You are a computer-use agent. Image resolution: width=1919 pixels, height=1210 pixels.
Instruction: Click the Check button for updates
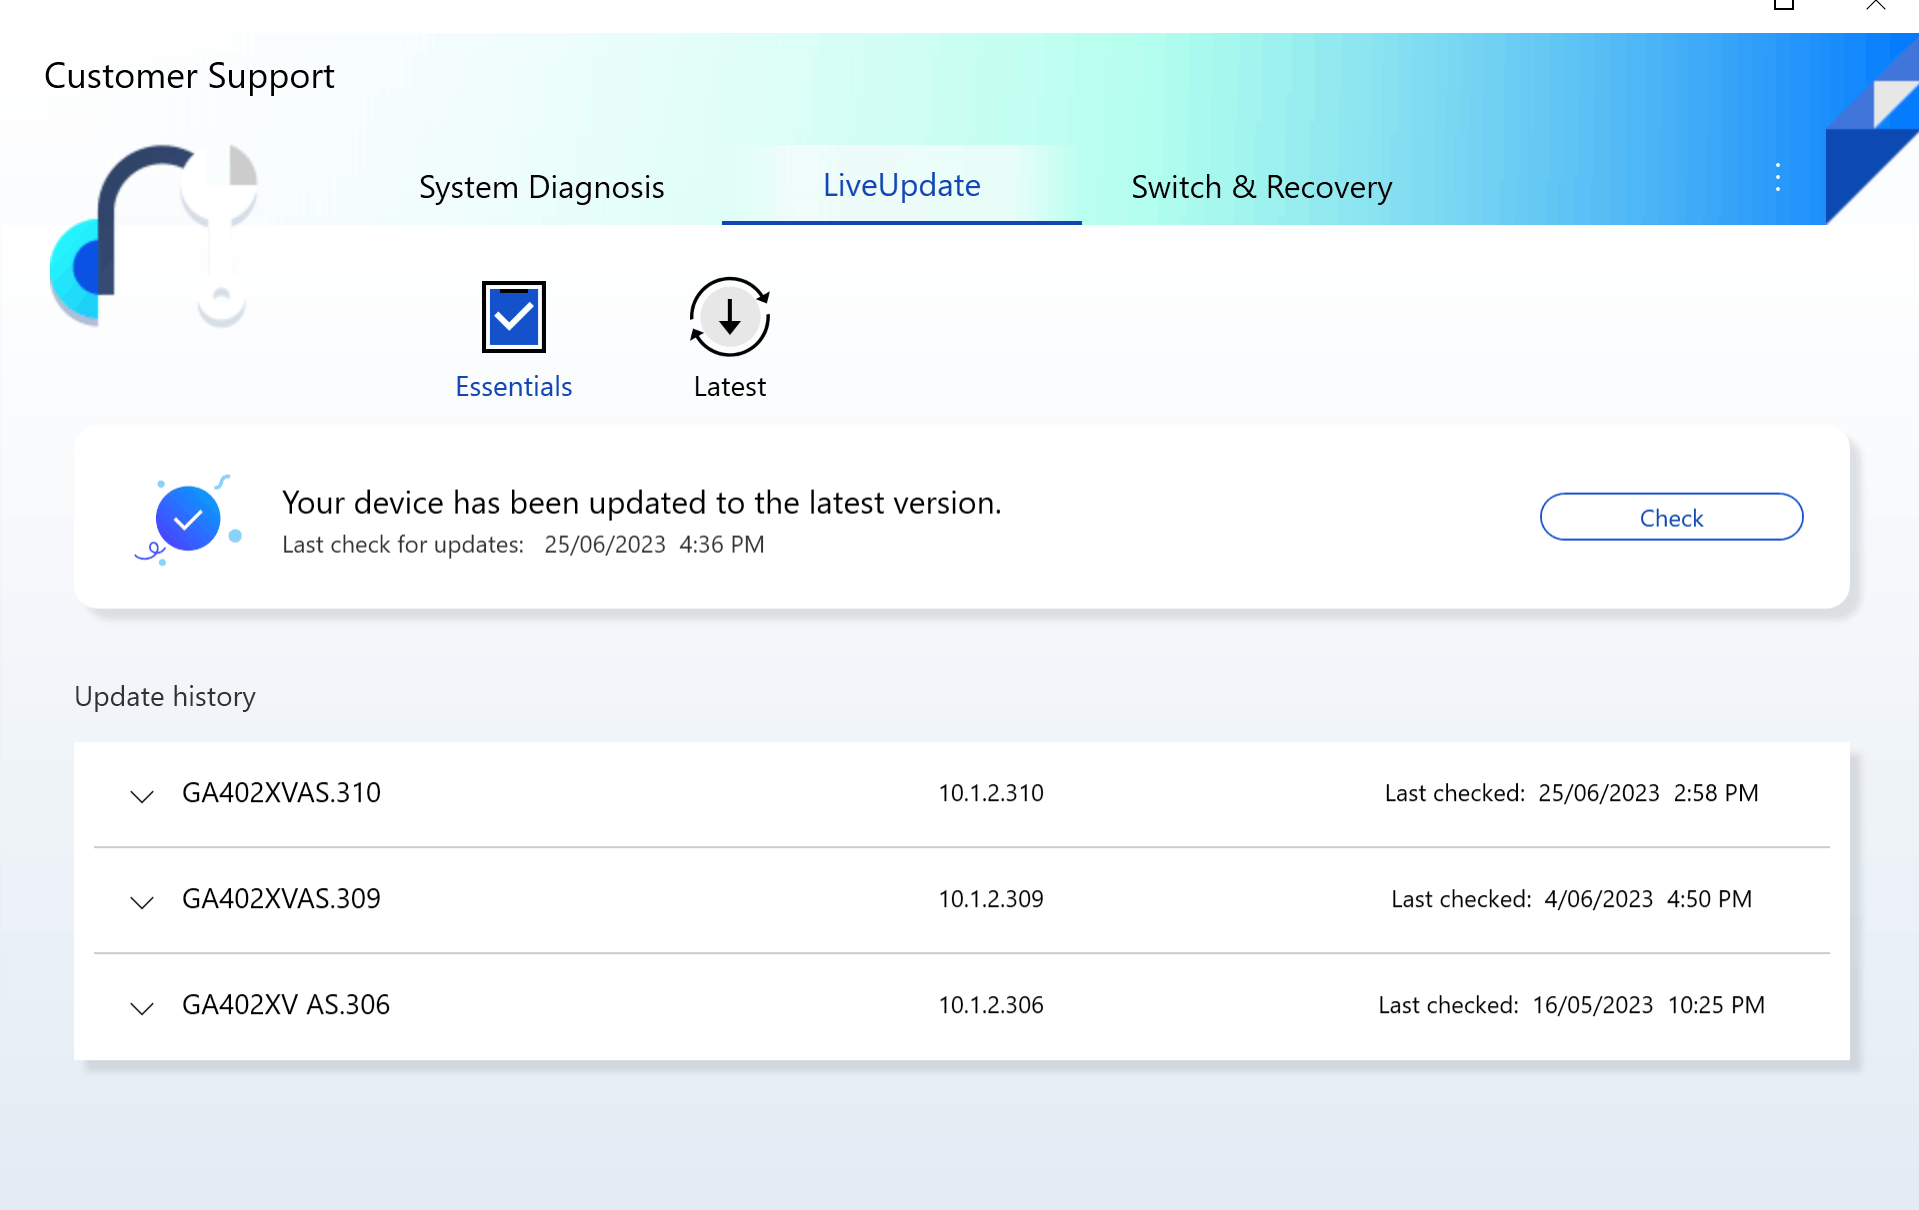pyautogui.click(x=1671, y=517)
